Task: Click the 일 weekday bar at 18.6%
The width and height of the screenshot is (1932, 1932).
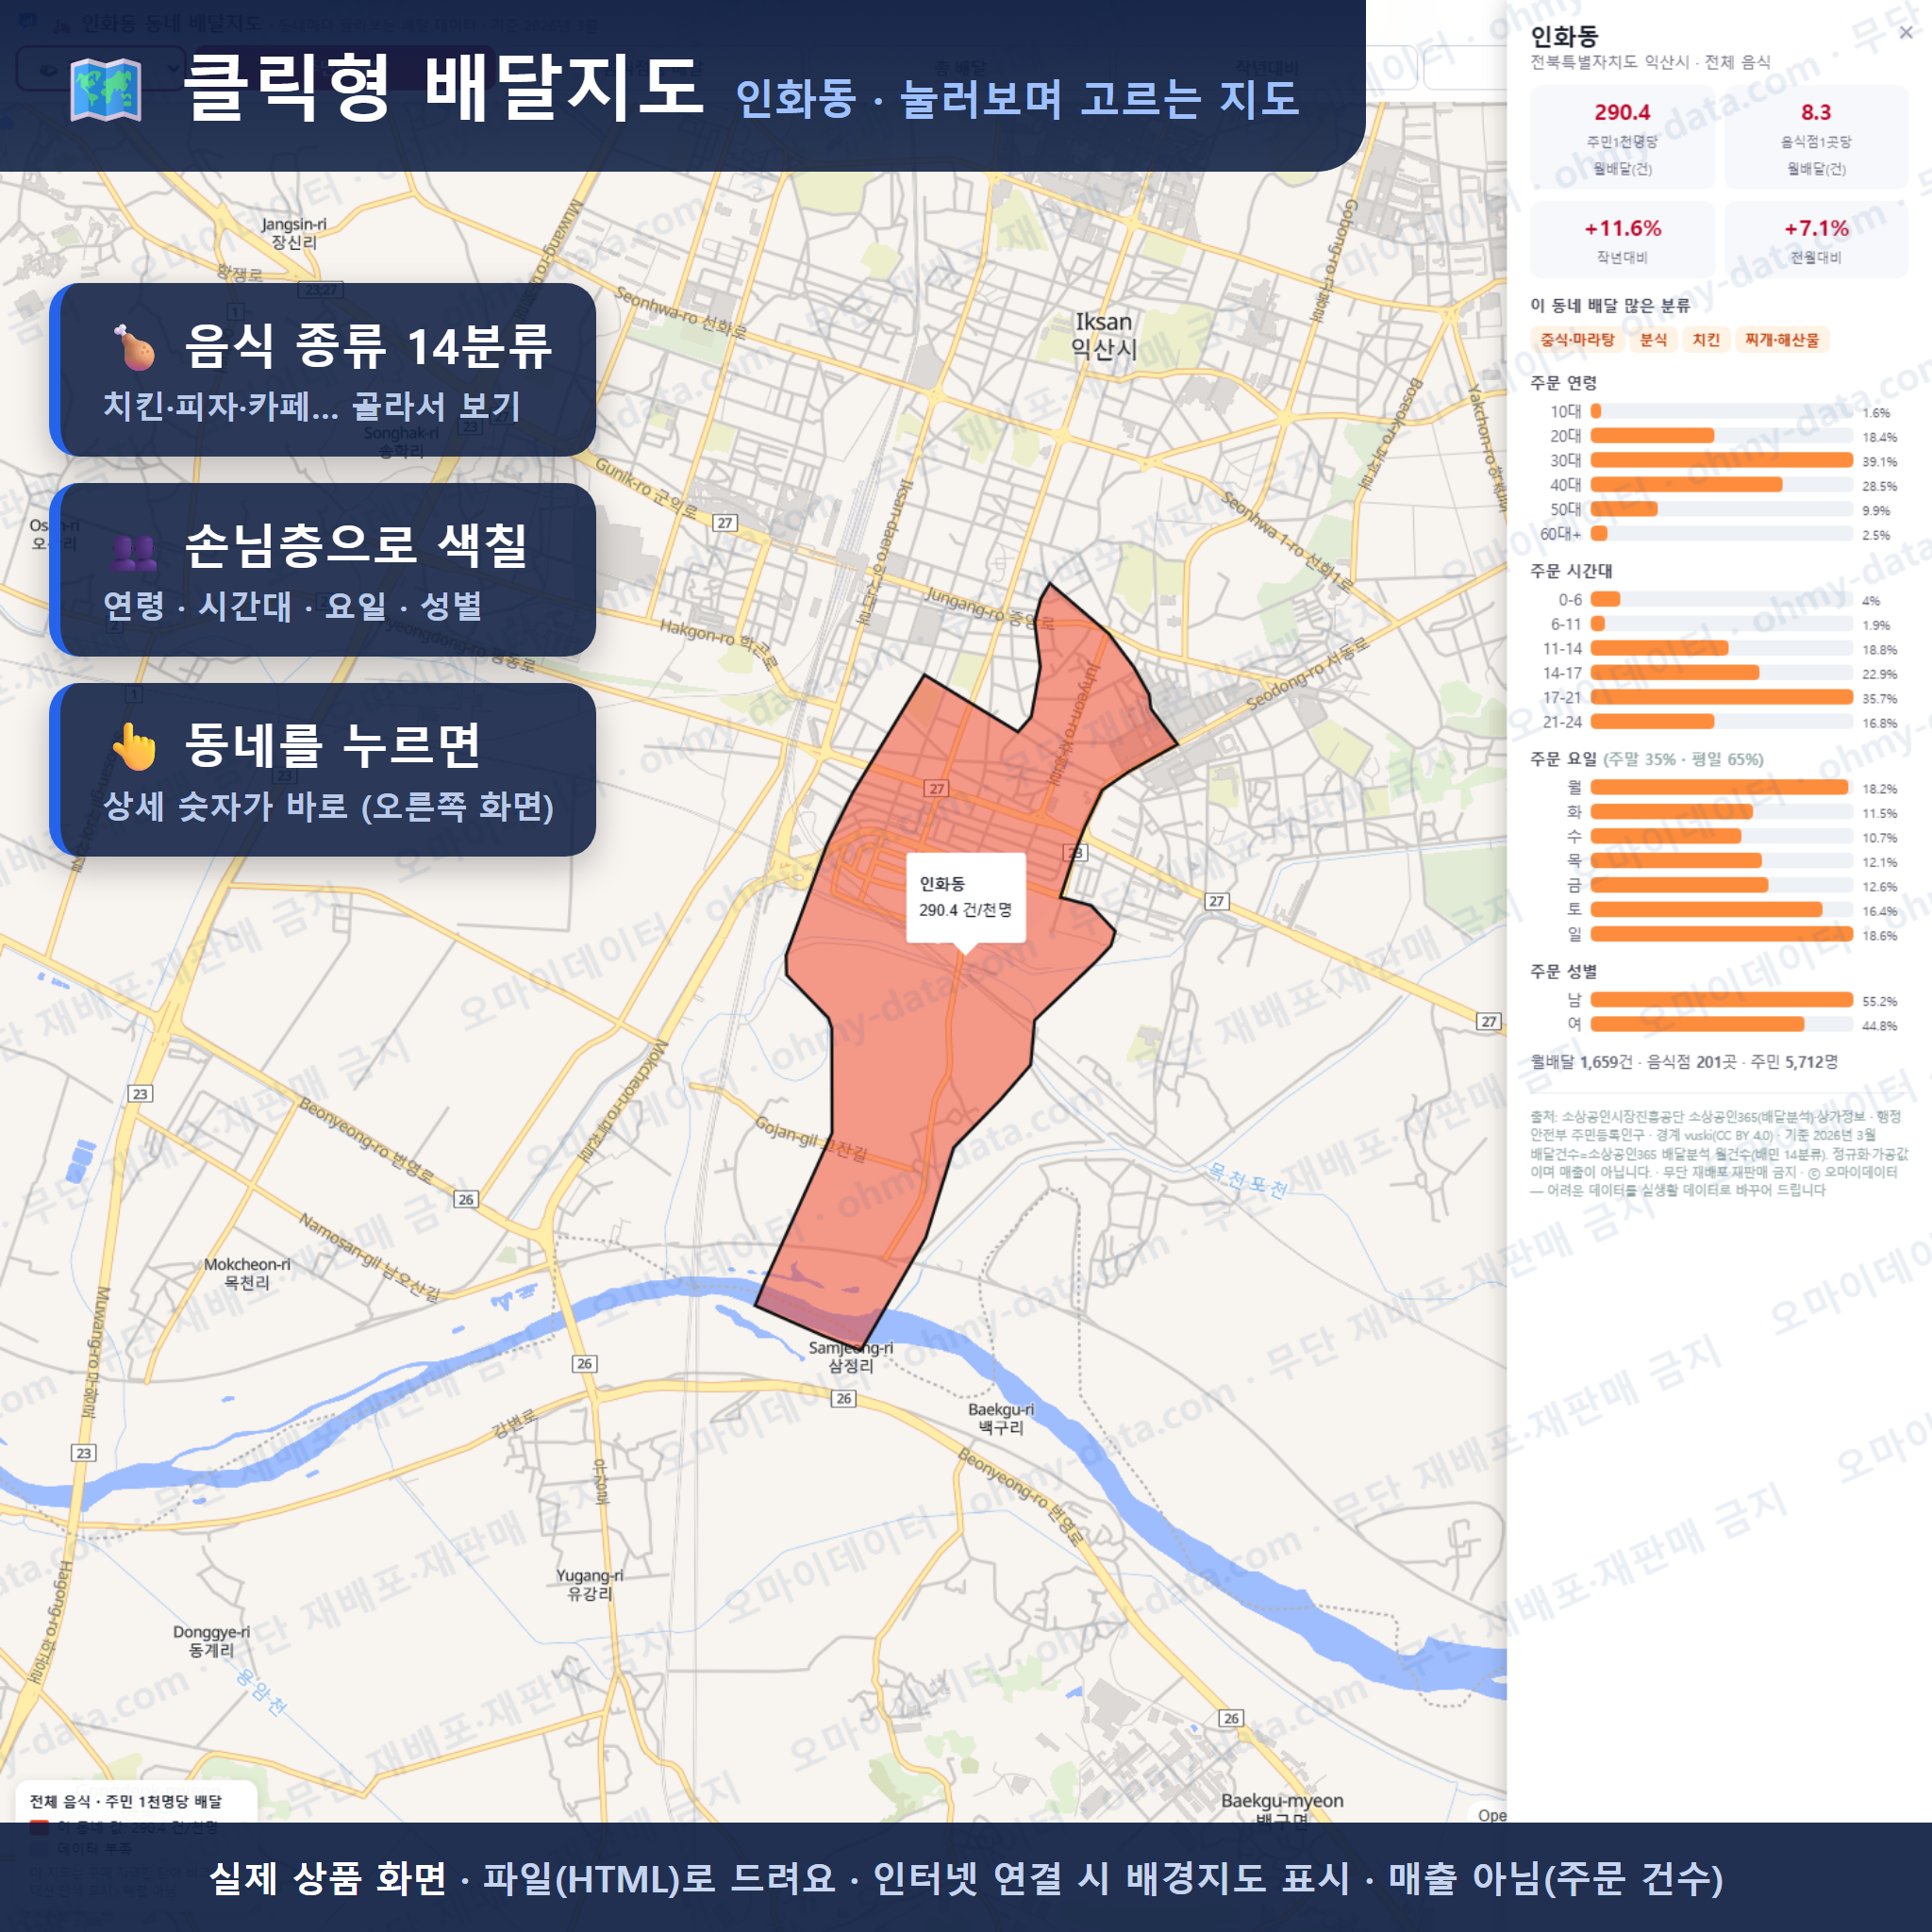Action: pos(1721,934)
